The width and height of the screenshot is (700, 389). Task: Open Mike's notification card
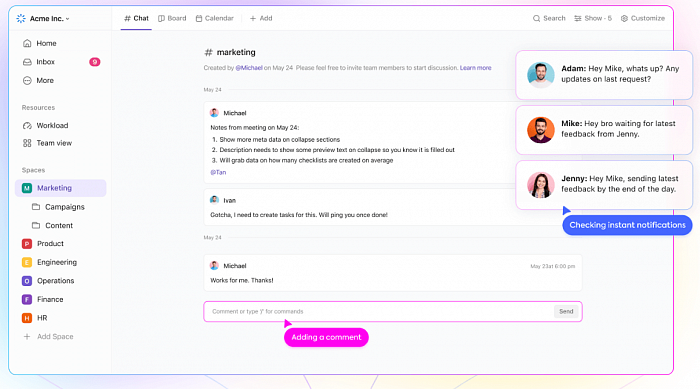click(x=604, y=130)
